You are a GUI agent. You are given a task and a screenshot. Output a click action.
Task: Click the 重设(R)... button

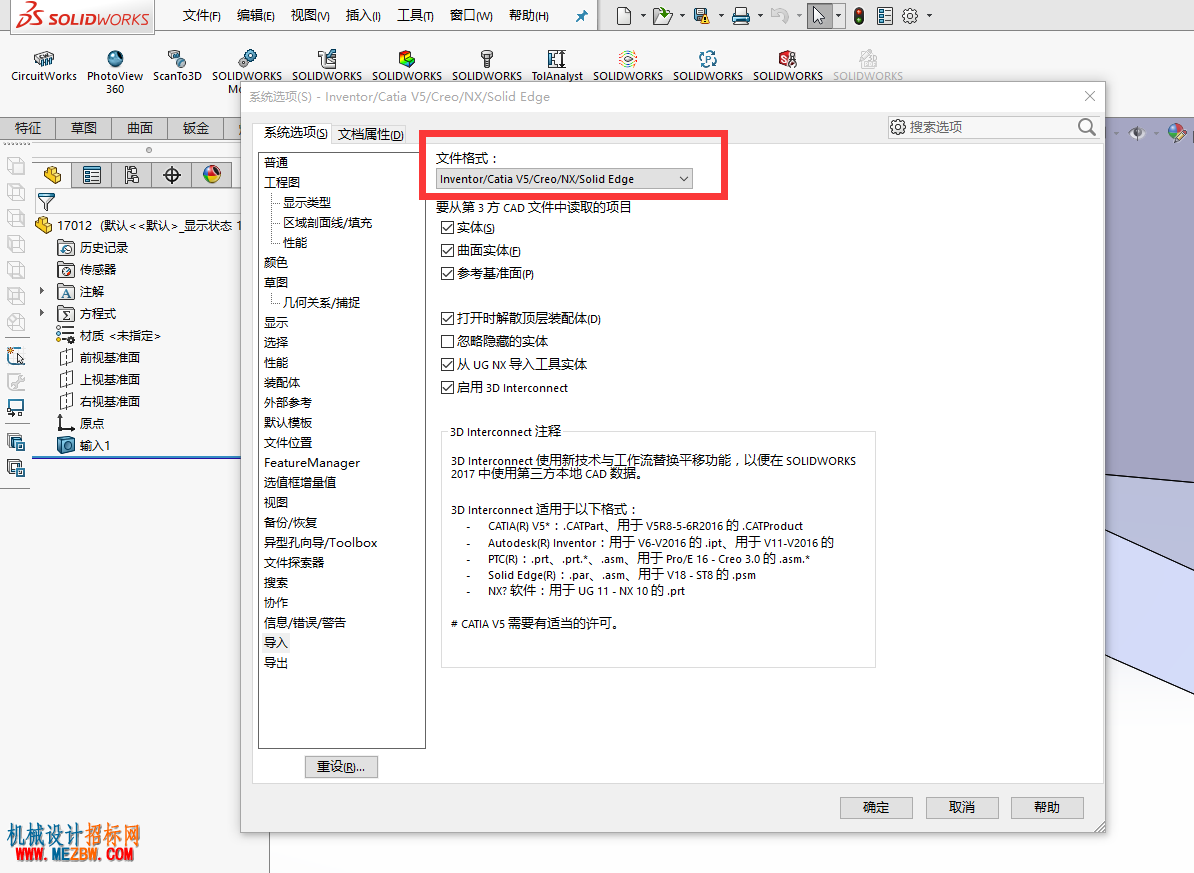tap(341, 766)
